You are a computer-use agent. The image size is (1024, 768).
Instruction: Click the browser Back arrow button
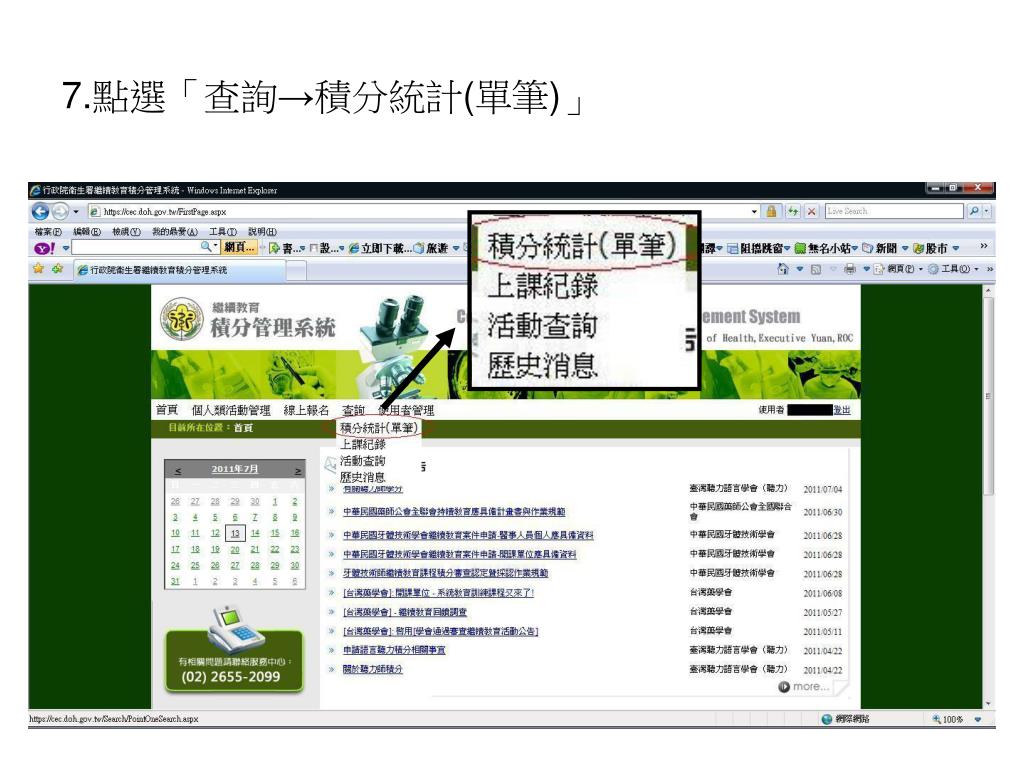click(x=40, y=212)
